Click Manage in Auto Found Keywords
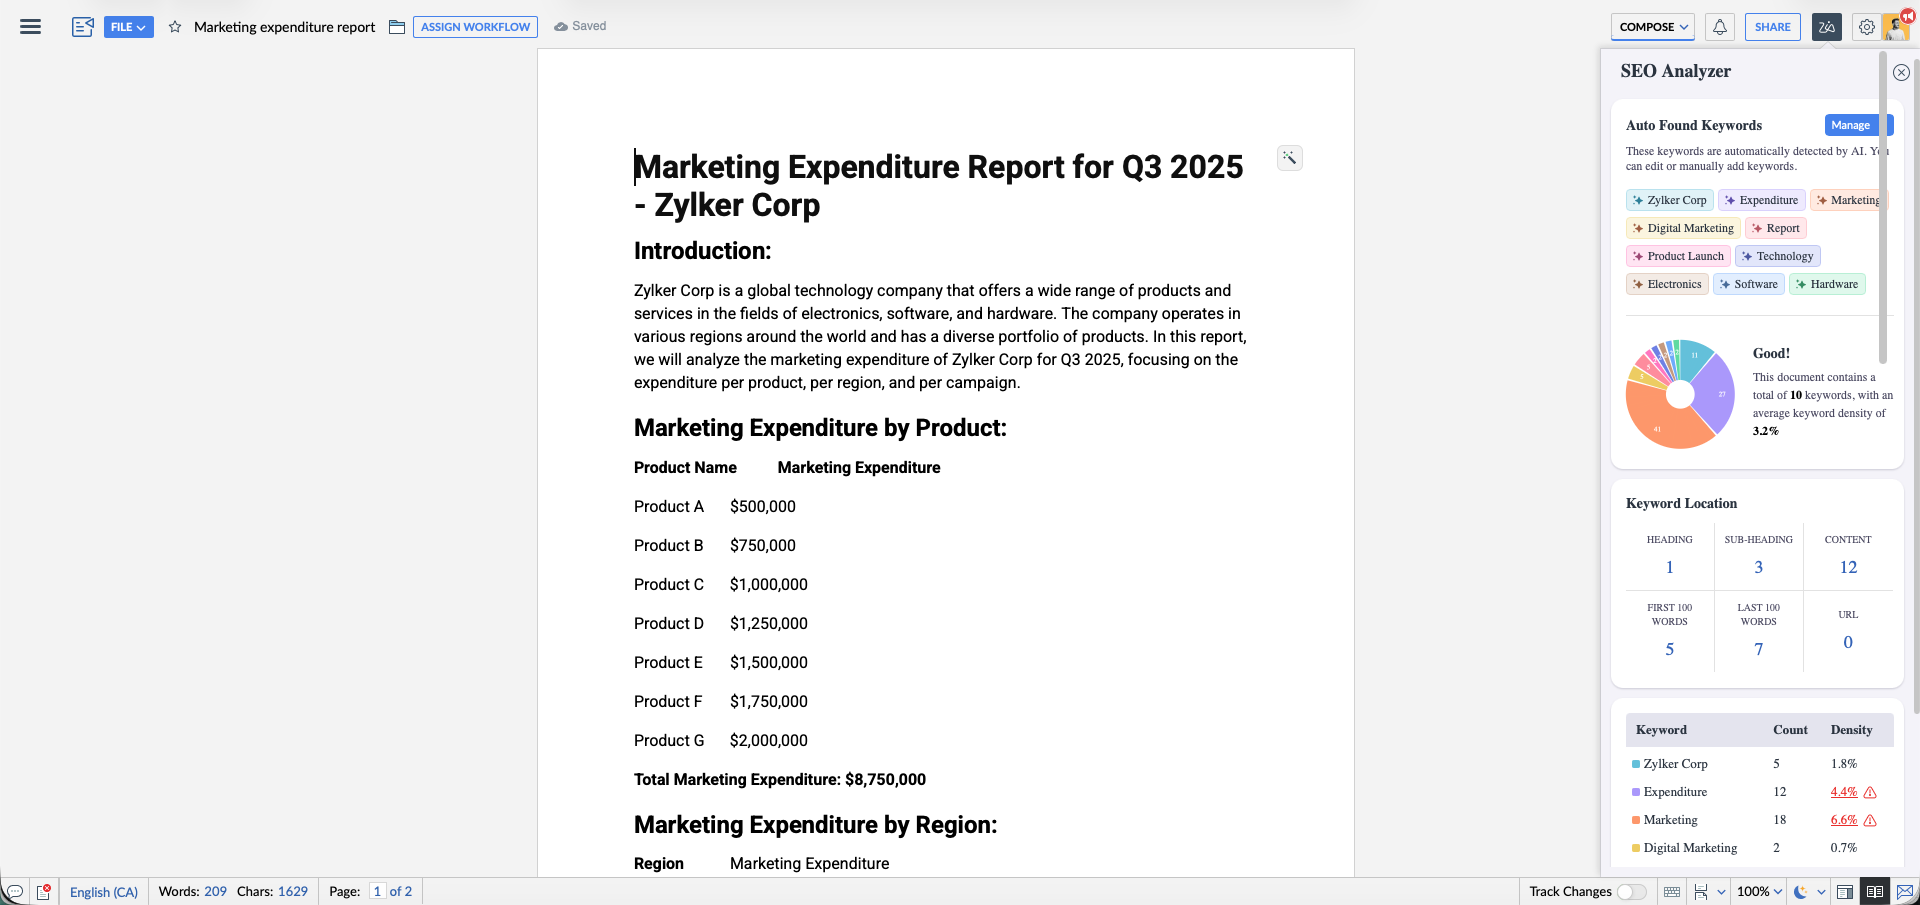Image resolution: width=1920 pixels, height=905 pixels. pyautogui.click(x=1850, y=125)
